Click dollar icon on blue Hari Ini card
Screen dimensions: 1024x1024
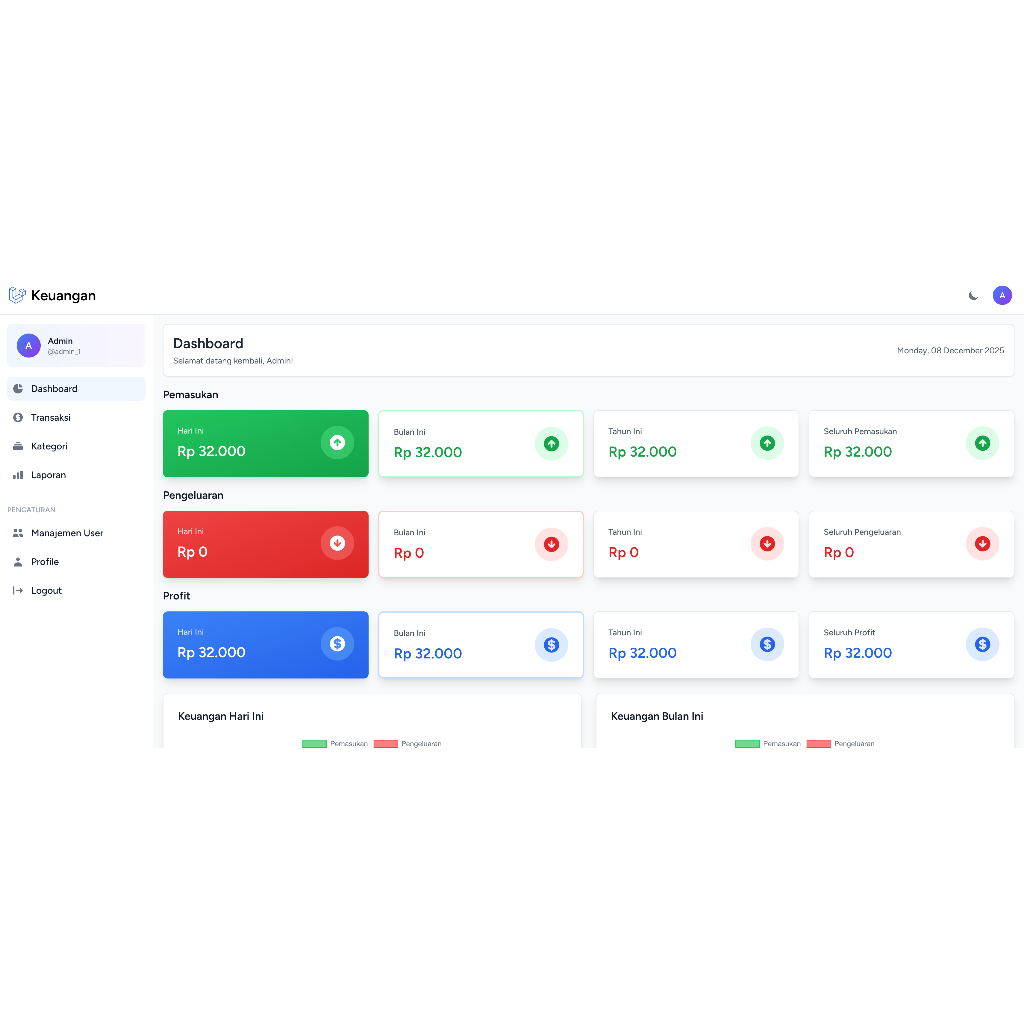(337, 644)
